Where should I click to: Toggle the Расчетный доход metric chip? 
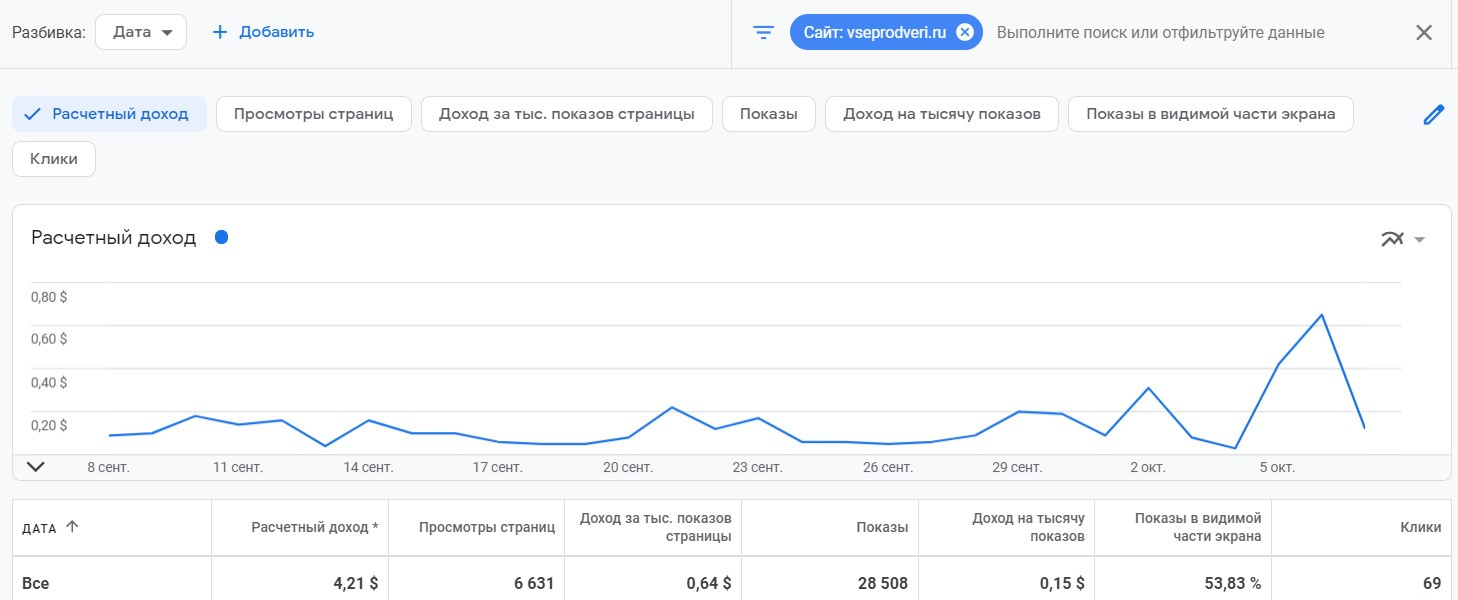click(x=109, y=114)
